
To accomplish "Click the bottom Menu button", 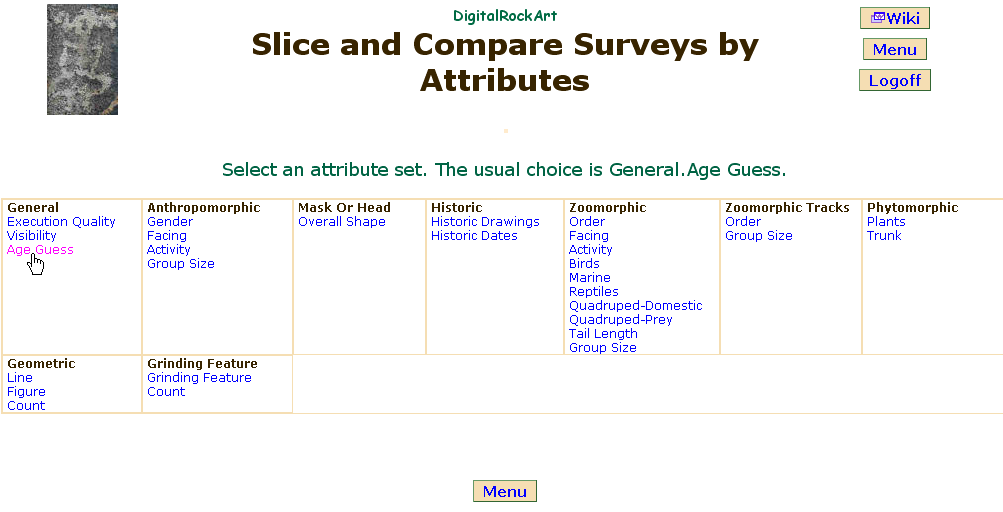I will click(505, 491).
